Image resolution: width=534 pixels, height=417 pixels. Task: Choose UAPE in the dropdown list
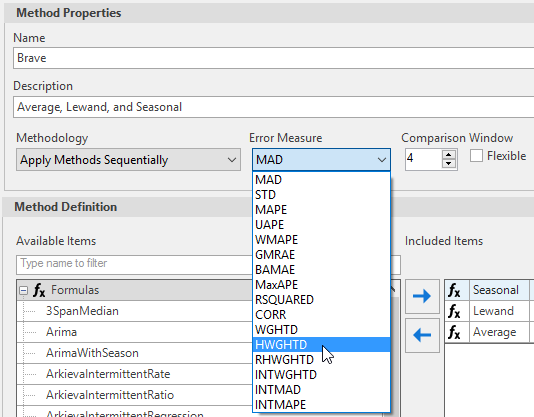coord(321,225)
